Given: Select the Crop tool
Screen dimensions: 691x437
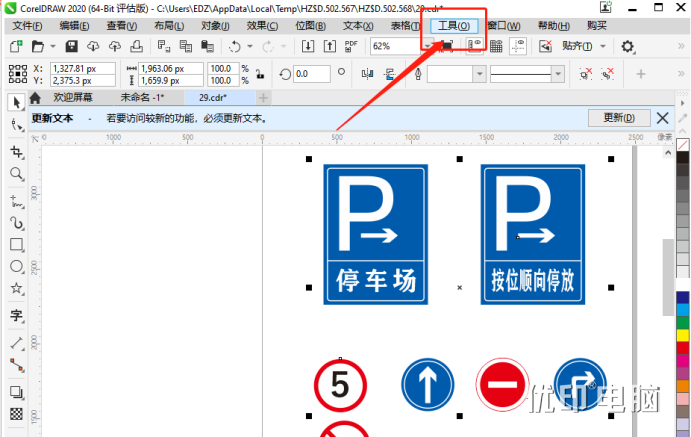Looking at the screenshot, I should point(16,152).
